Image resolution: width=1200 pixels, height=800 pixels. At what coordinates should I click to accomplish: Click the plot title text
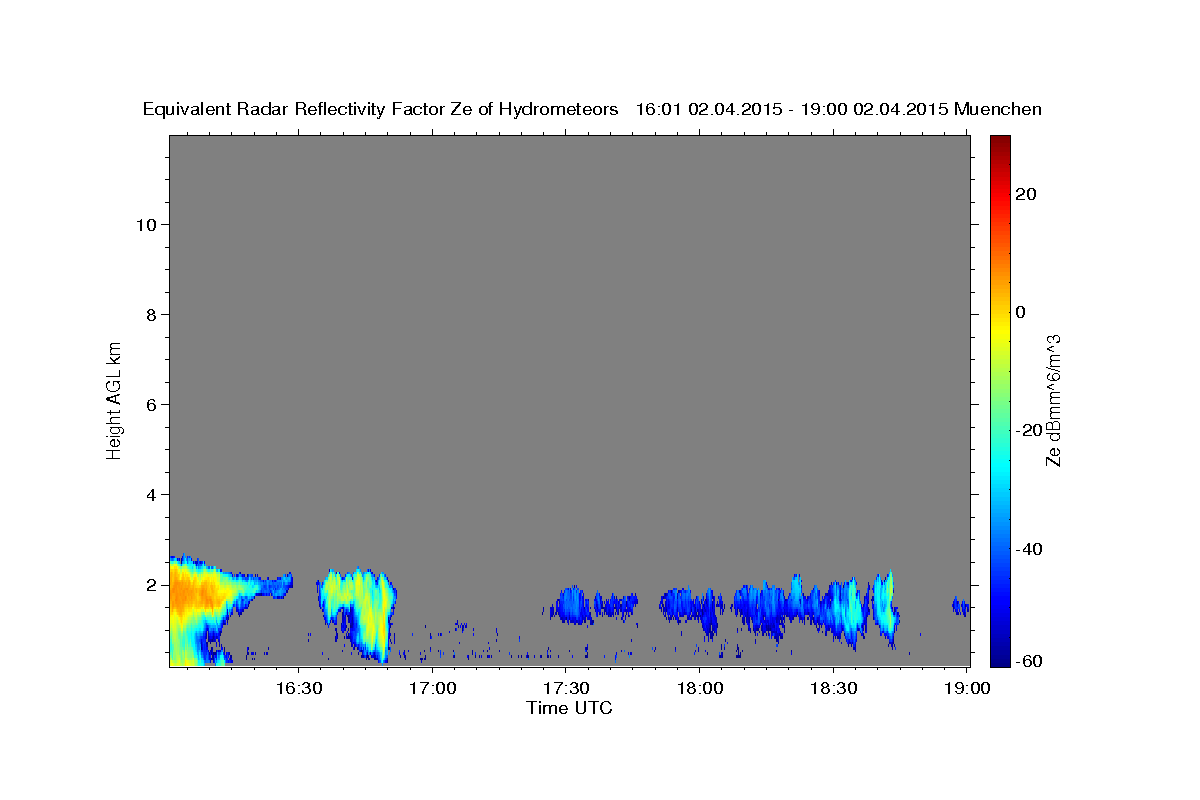pyautogui.click(x=592, y=109)
